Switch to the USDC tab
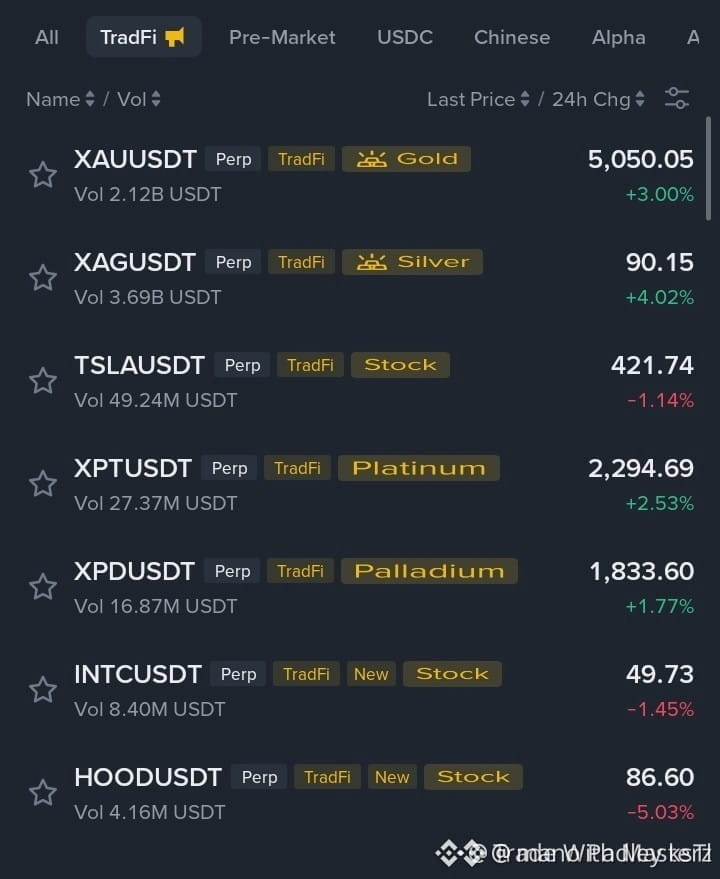The width and height of the screenshot is (720, 879). click(x=405, y=38)
